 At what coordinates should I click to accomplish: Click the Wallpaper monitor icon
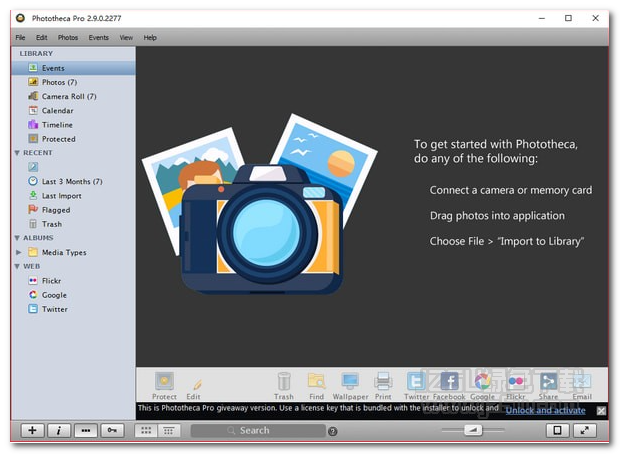[x=350, y=381]
